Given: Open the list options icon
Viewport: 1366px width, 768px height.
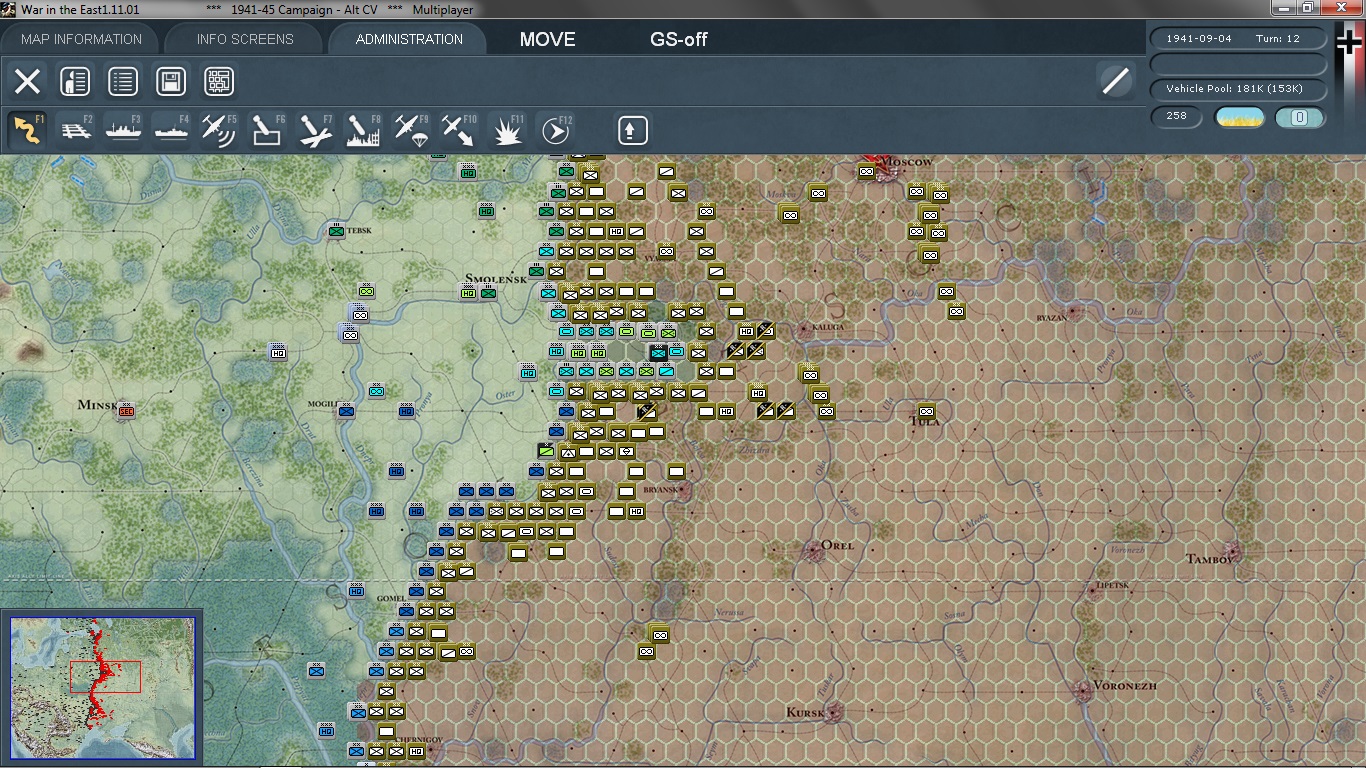Looking at the screenshot, I should point(123,82).
